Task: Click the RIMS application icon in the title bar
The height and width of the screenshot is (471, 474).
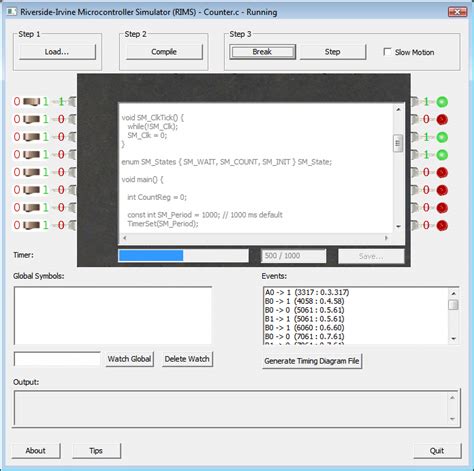Action: click(x=11, y=12)
